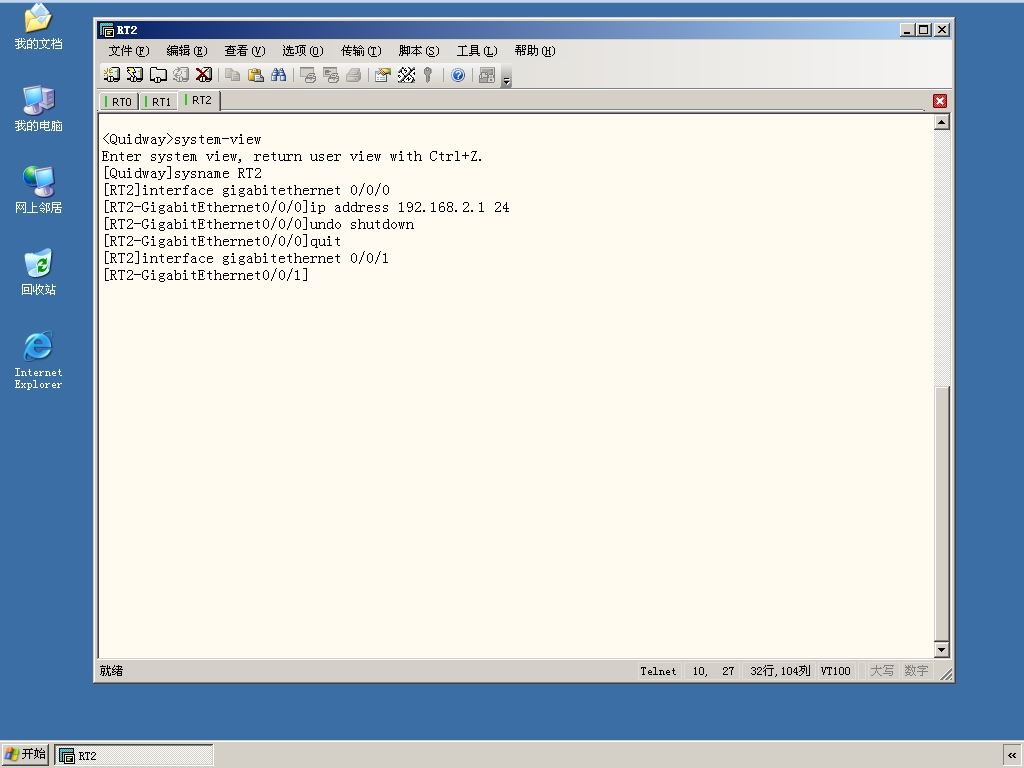Open the 文件(F) menu
The height and width of the screenshot is (768, 1024).
pos(129,51)
